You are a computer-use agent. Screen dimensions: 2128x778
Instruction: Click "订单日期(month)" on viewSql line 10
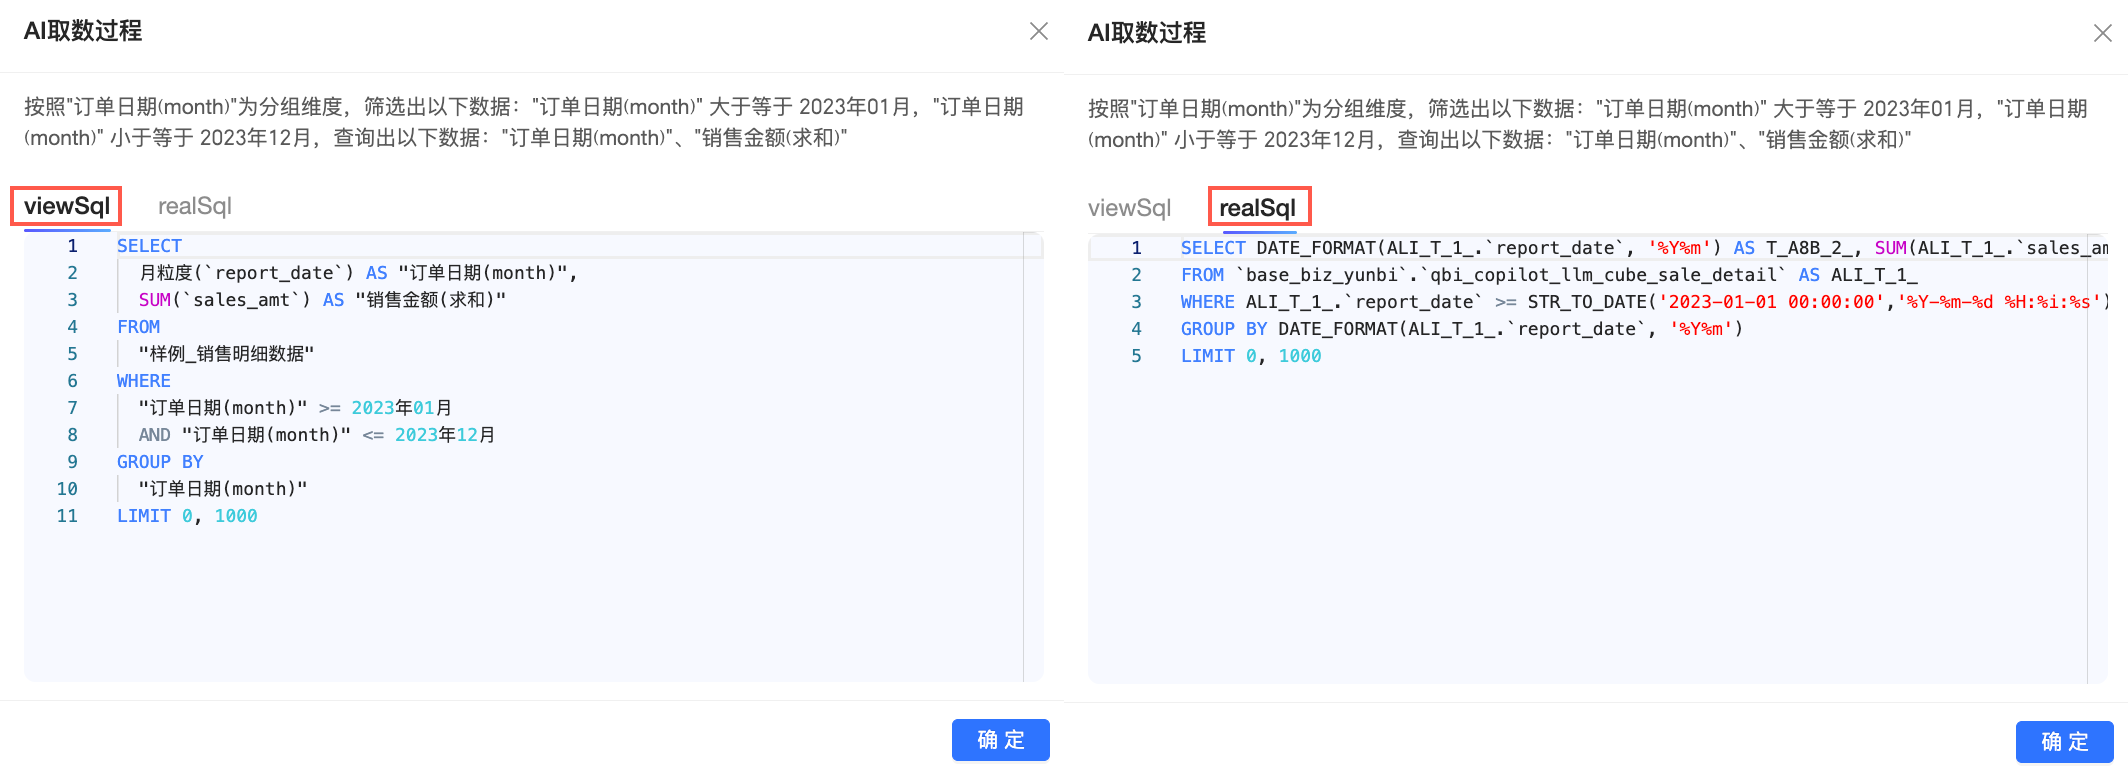point(223,489)
